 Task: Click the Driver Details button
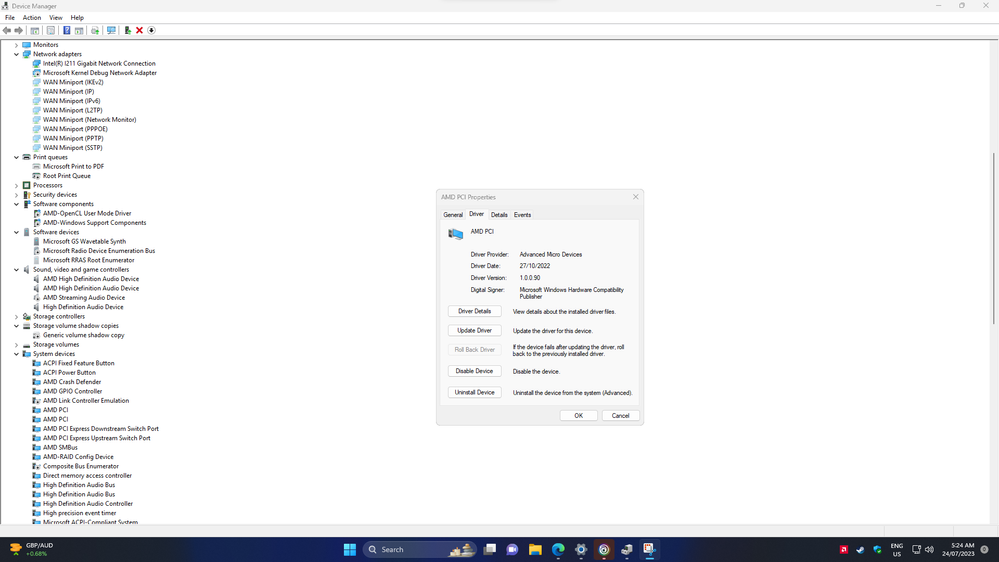pyautogui.click(x=475, y=311)
